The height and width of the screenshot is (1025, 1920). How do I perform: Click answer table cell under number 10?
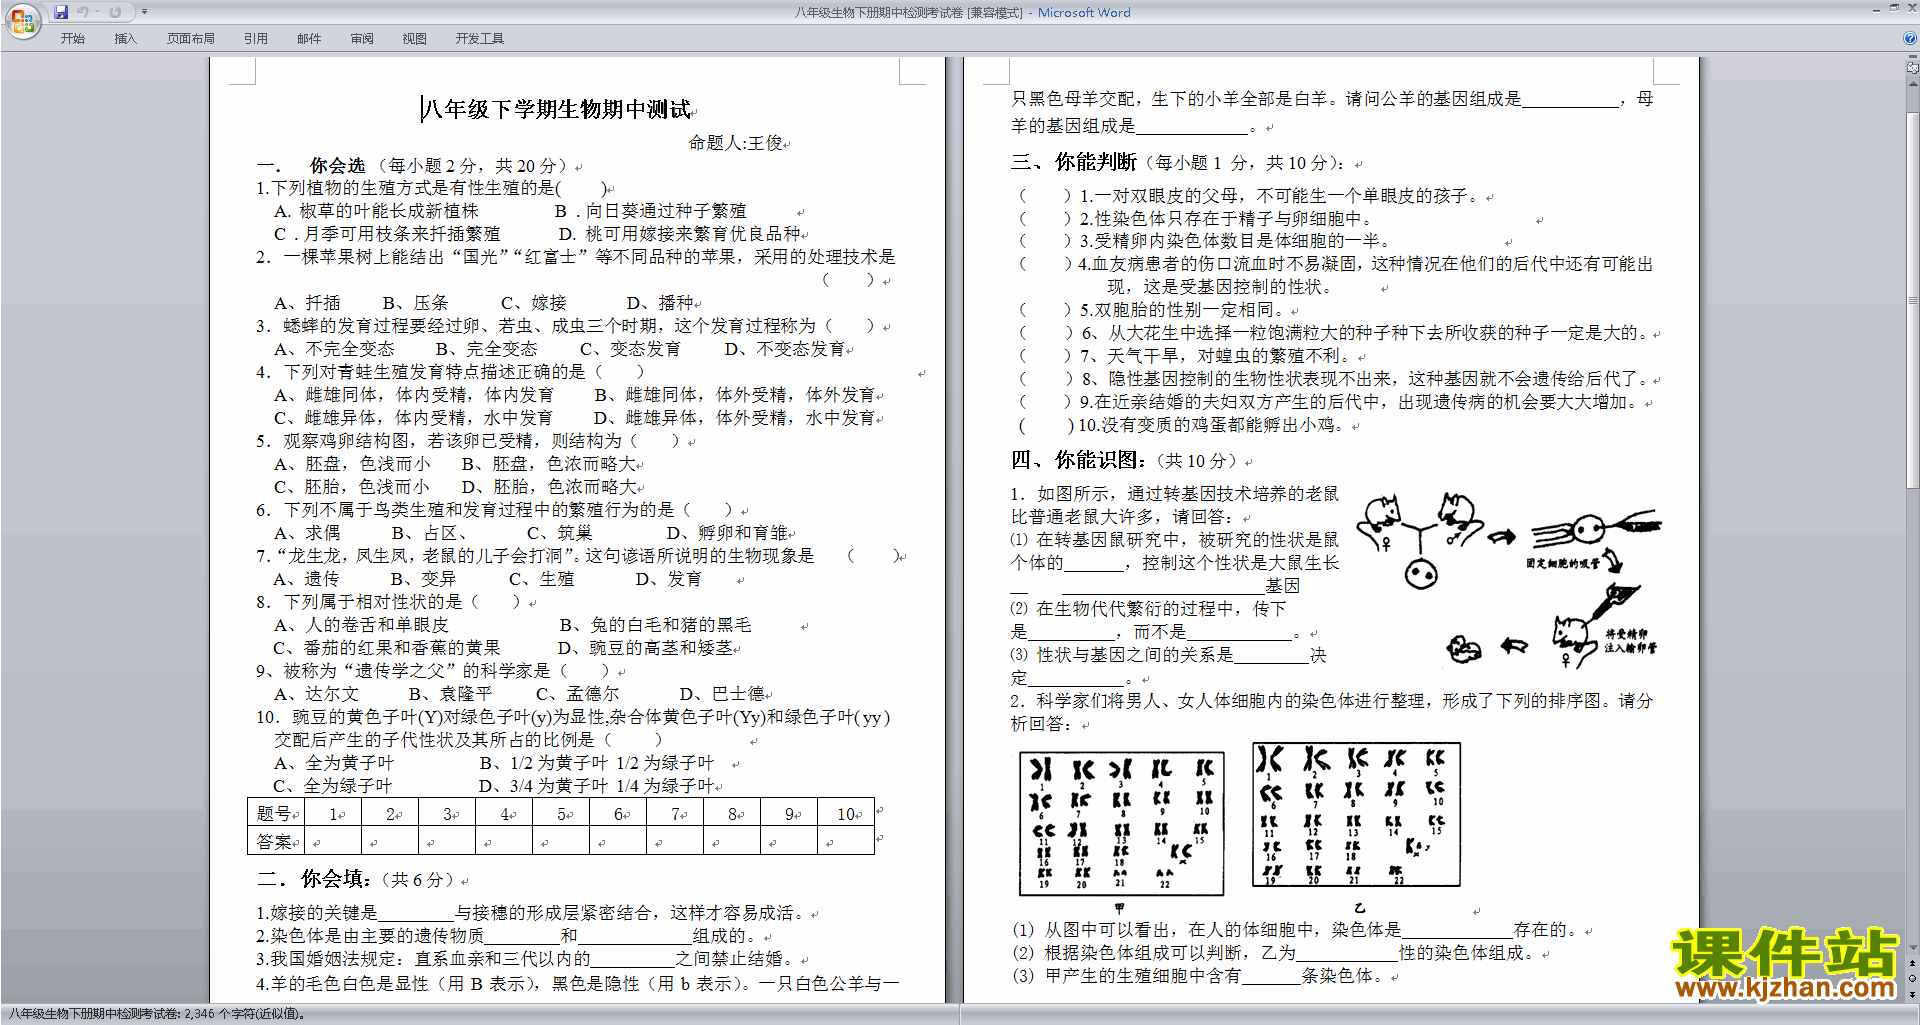[845, 842]
